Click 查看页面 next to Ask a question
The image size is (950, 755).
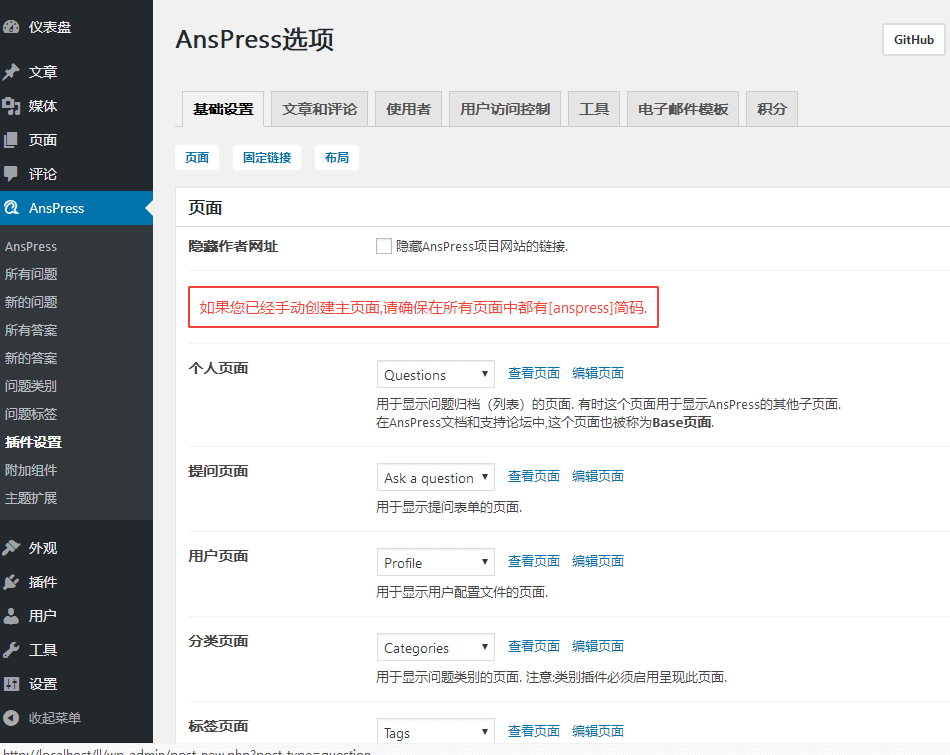tap(533, 476)
